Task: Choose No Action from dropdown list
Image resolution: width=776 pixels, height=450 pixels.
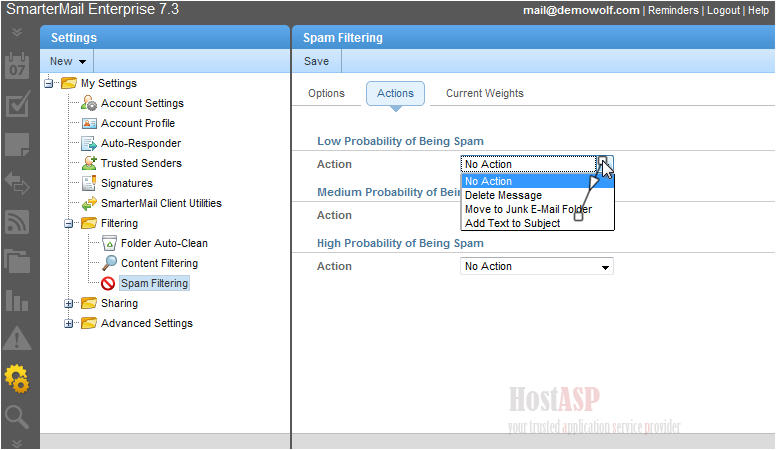Action: point(537,181)
